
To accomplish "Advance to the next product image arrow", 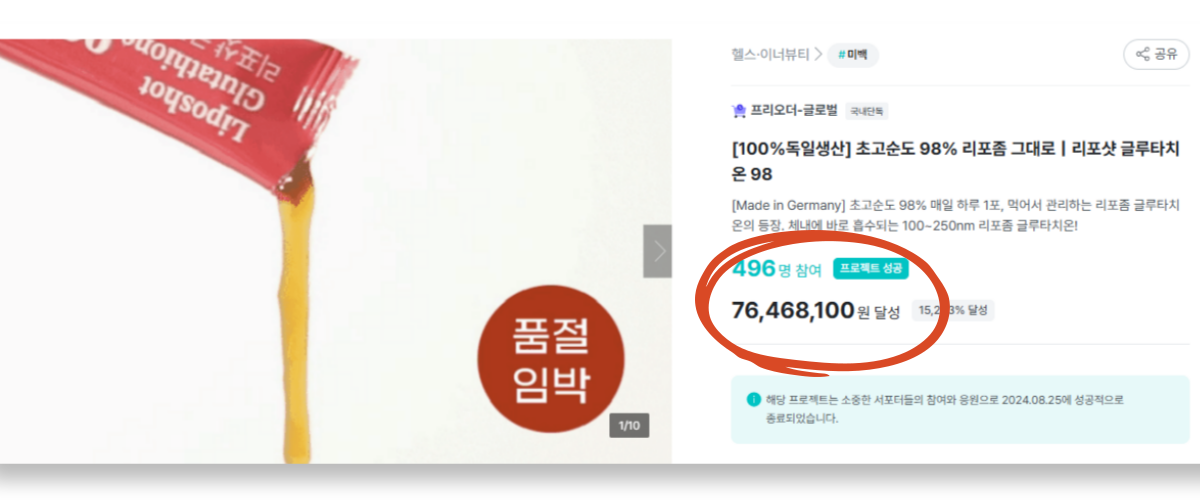I will [x=657, y=251].
